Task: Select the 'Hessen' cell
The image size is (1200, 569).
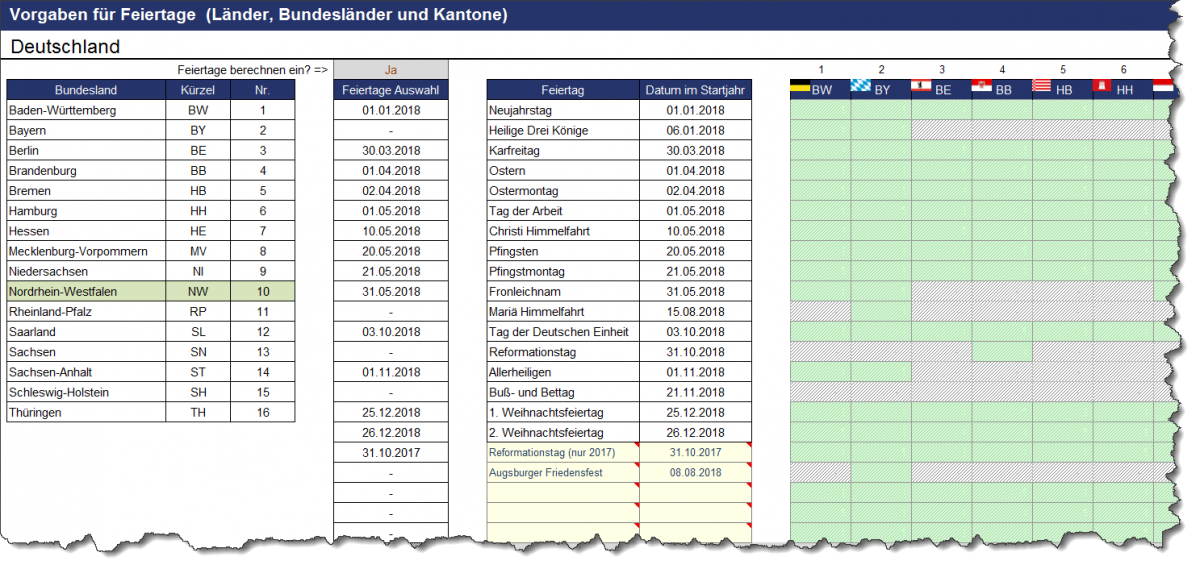Action: [x=86, y=231]
